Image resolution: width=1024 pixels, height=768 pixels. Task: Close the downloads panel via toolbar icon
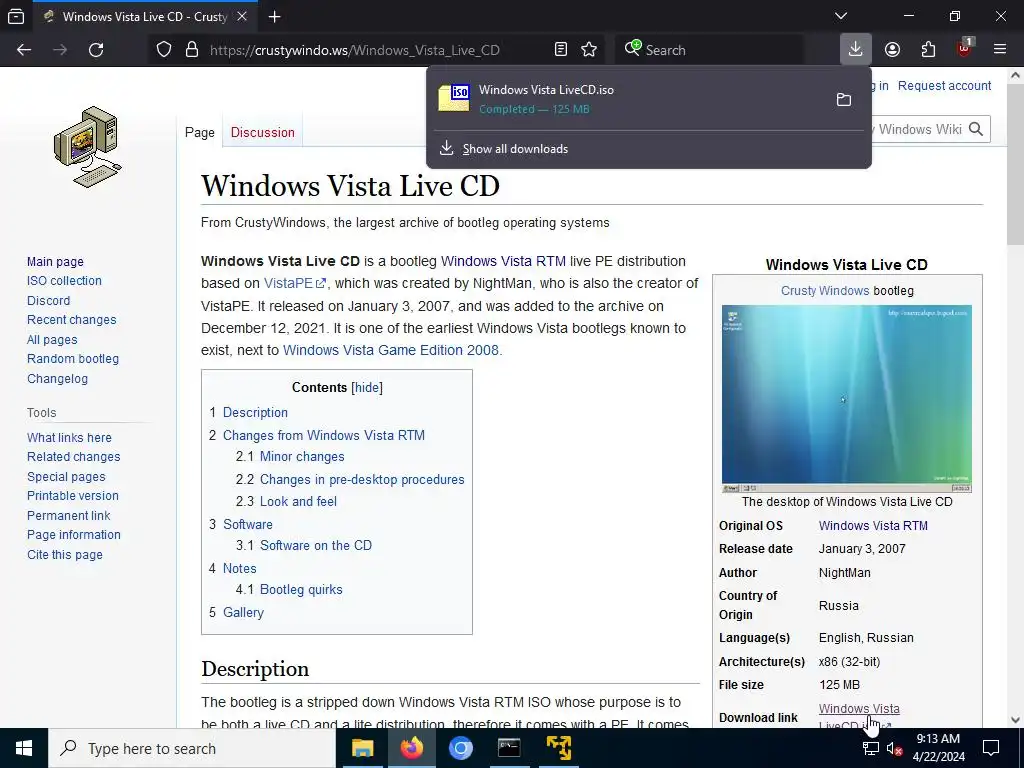tap(856, 50)
